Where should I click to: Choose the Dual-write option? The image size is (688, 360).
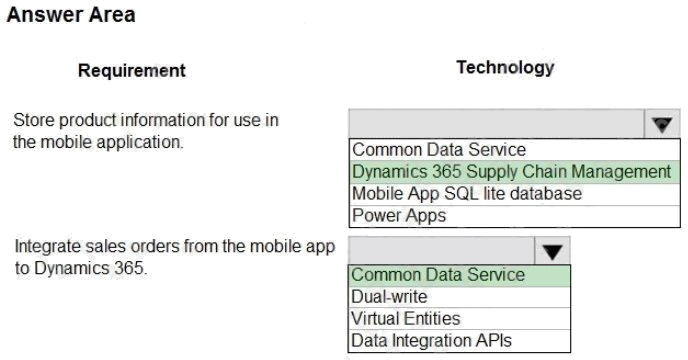pyautogui.click(x=459, y=297)
